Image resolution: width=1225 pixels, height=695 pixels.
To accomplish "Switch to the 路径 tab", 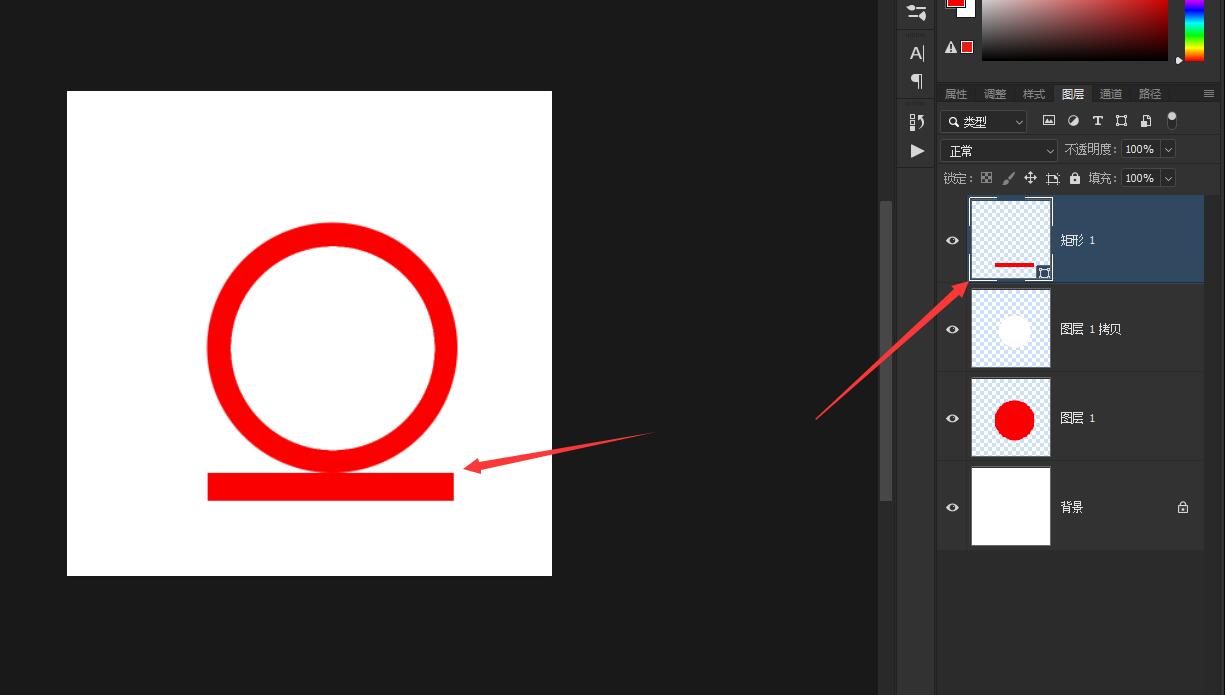I will [1150, 94].
